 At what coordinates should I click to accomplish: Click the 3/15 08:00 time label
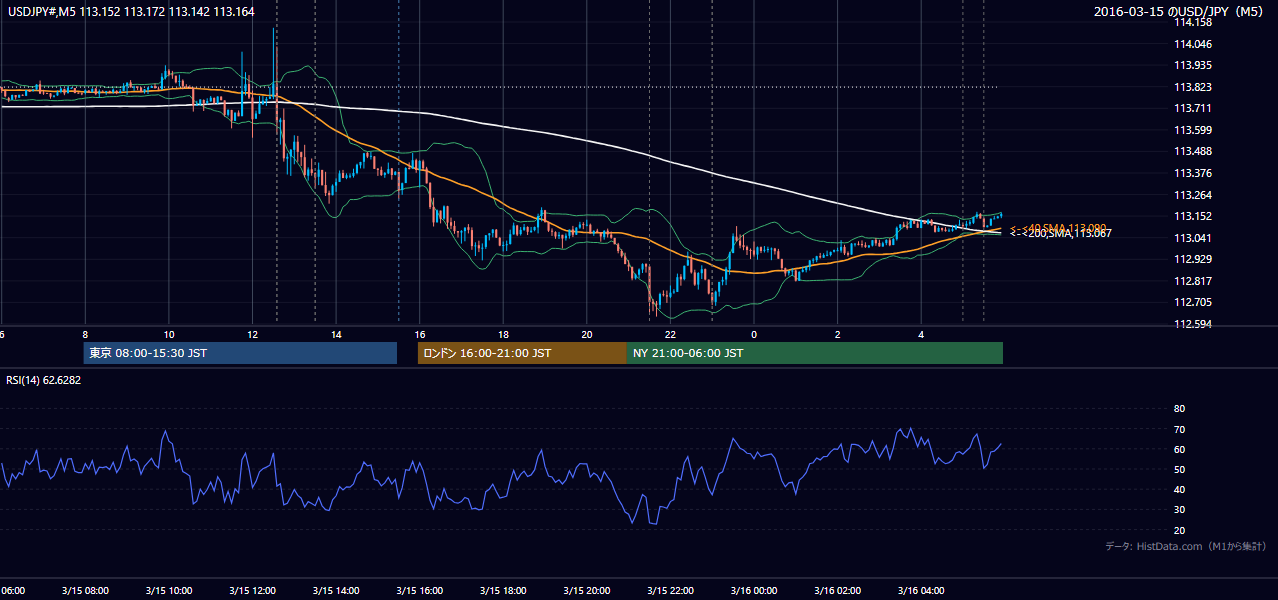click(85, 590)
